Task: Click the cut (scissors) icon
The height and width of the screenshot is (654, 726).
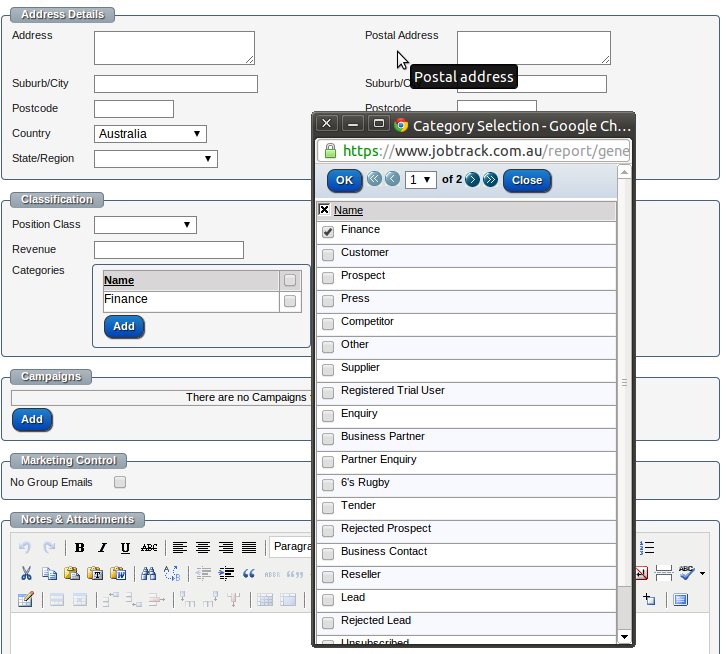Action: click(x=26, y=574)
